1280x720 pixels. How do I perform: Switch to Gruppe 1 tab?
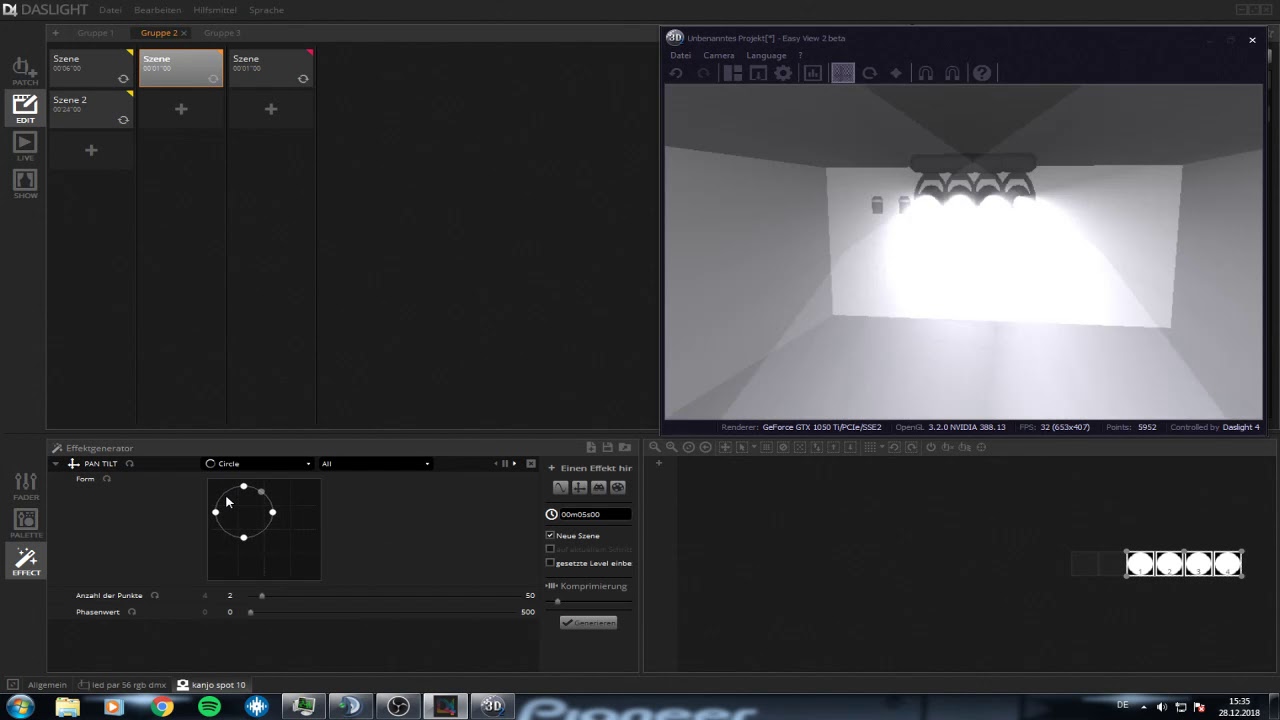point(95,33)
